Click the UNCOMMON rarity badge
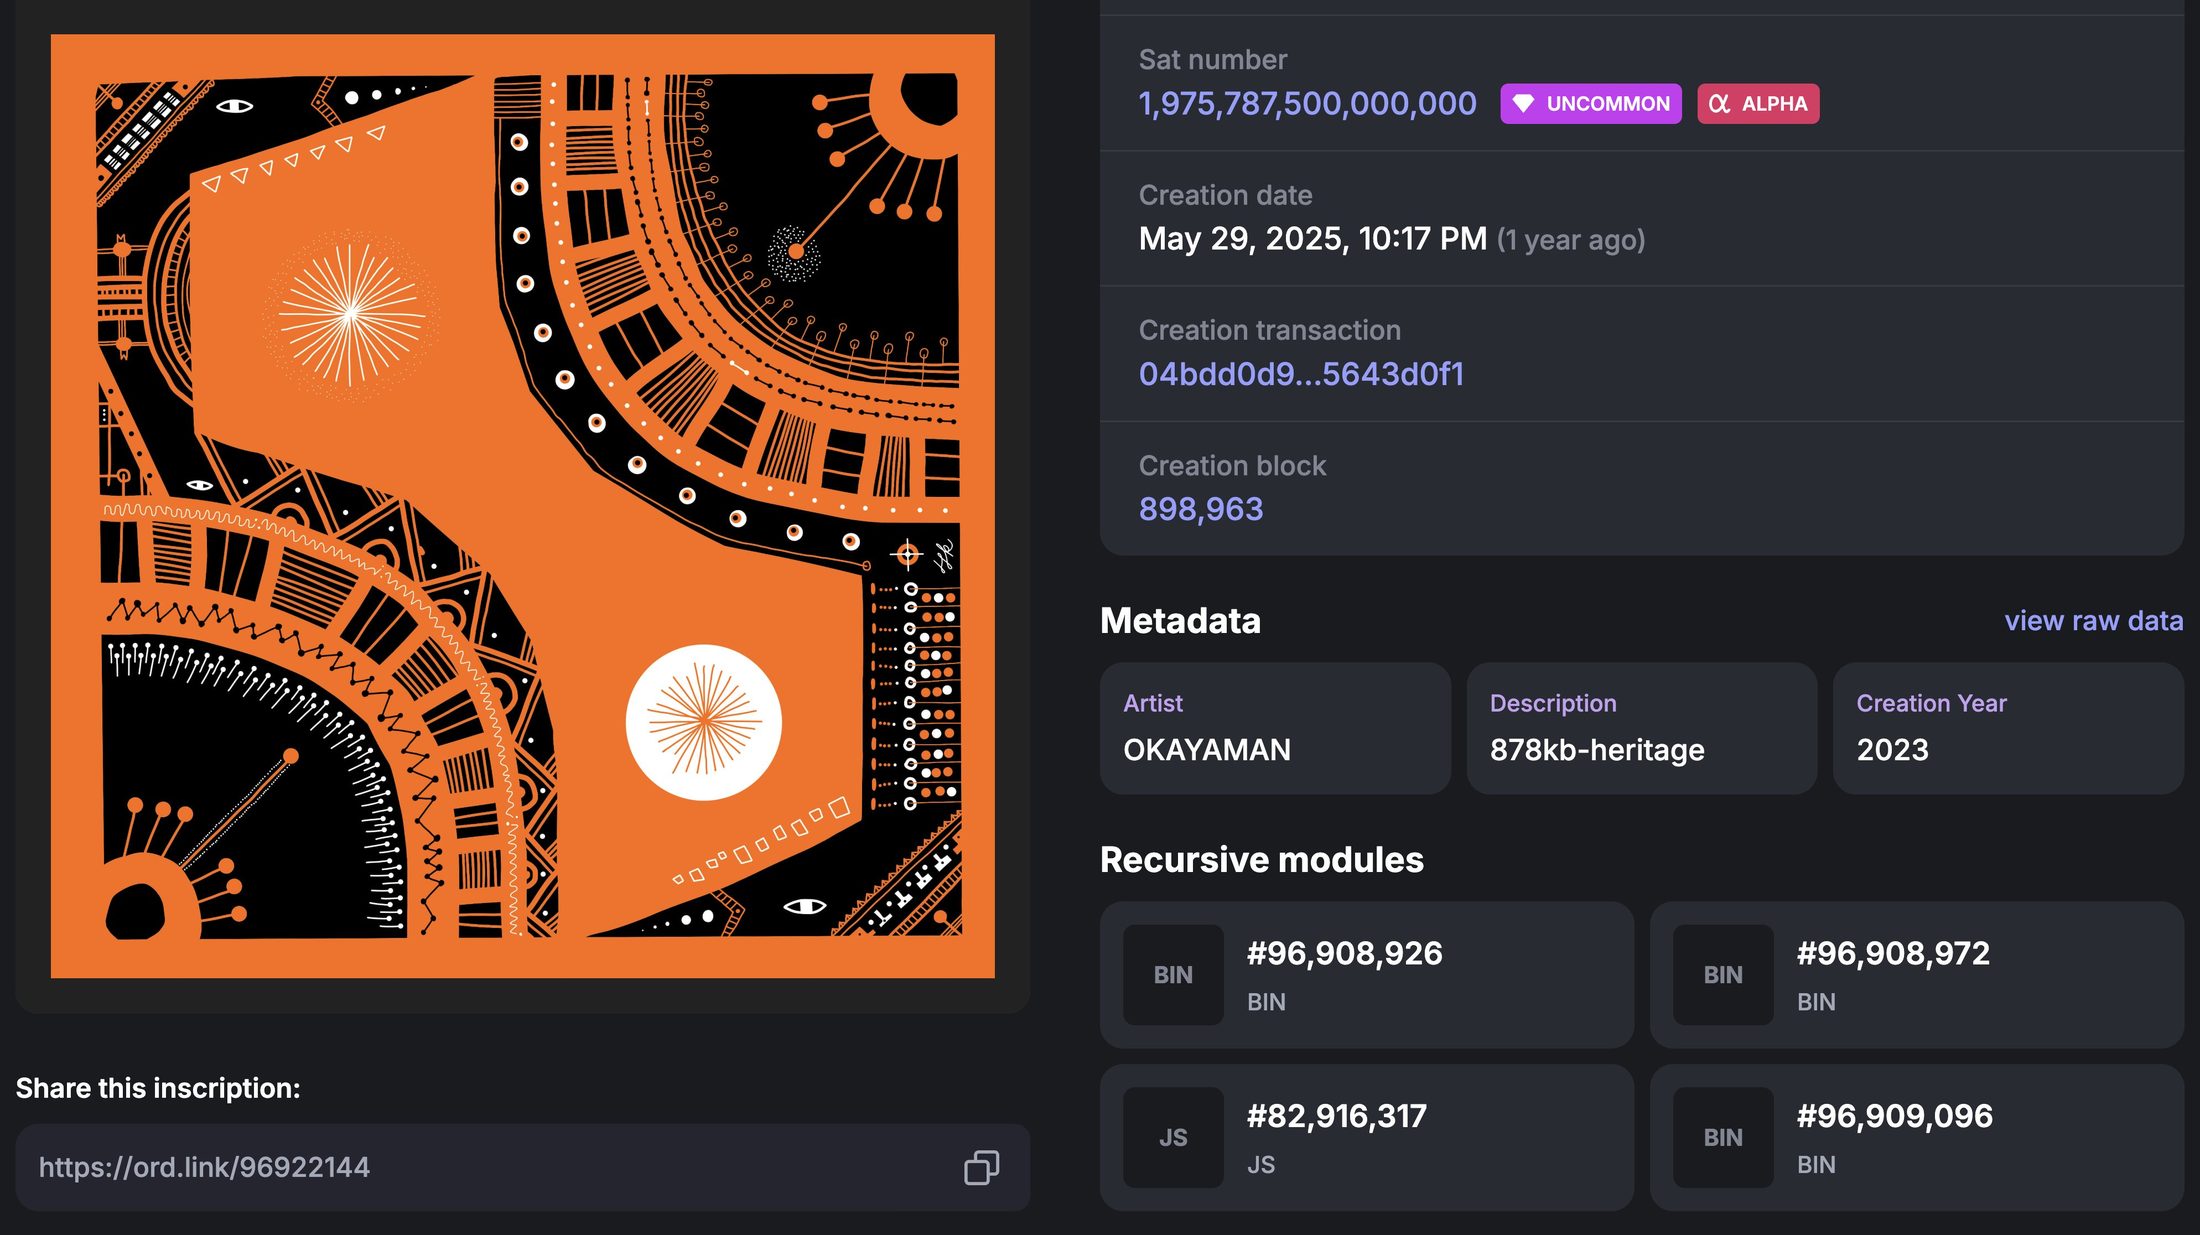The width and height of the screenshot is (2200, 1235). point(1591,104)
